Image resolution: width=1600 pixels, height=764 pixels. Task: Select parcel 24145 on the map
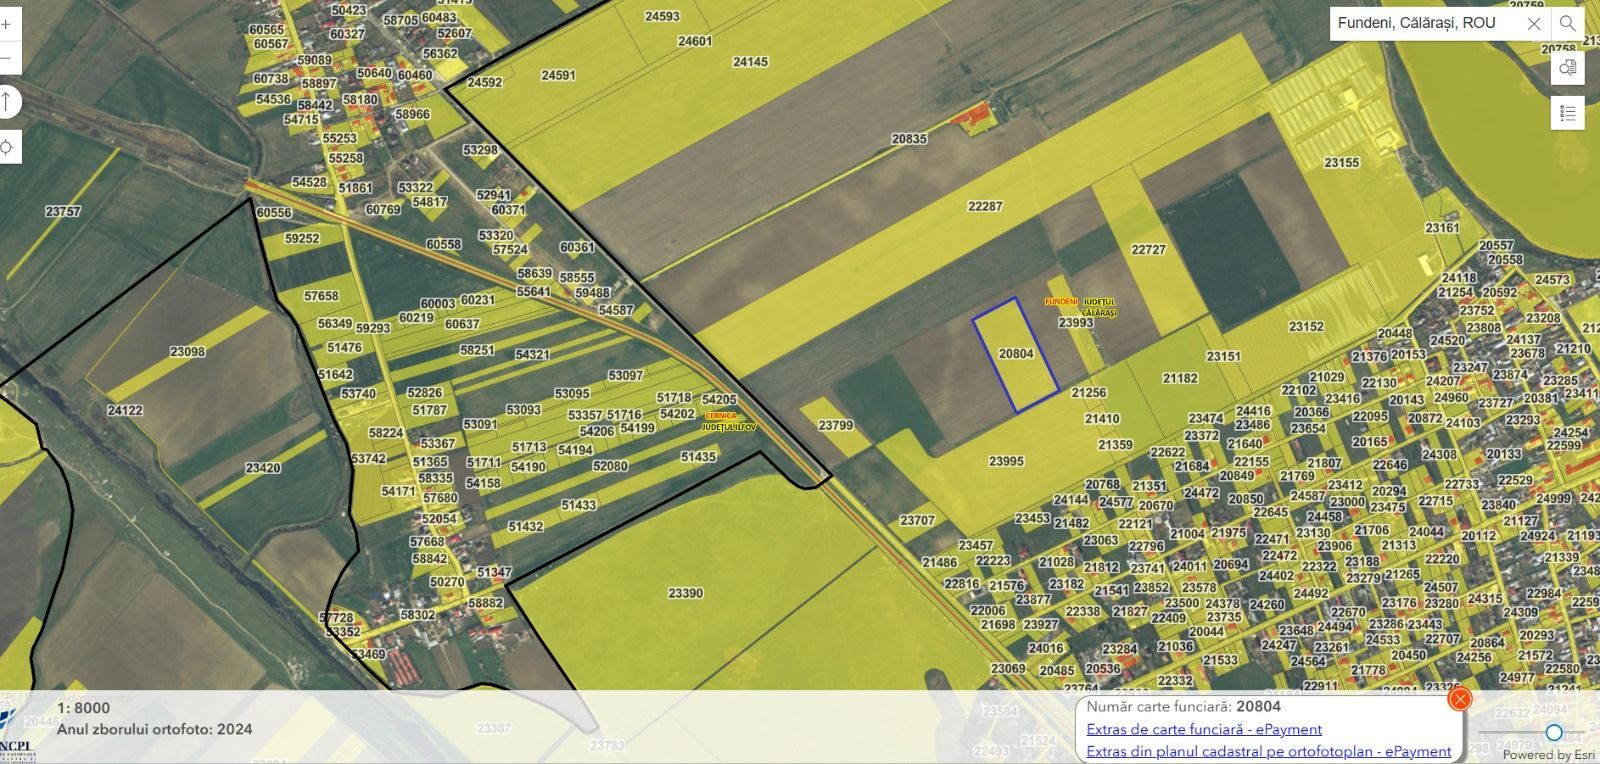(x=750, y=62)
